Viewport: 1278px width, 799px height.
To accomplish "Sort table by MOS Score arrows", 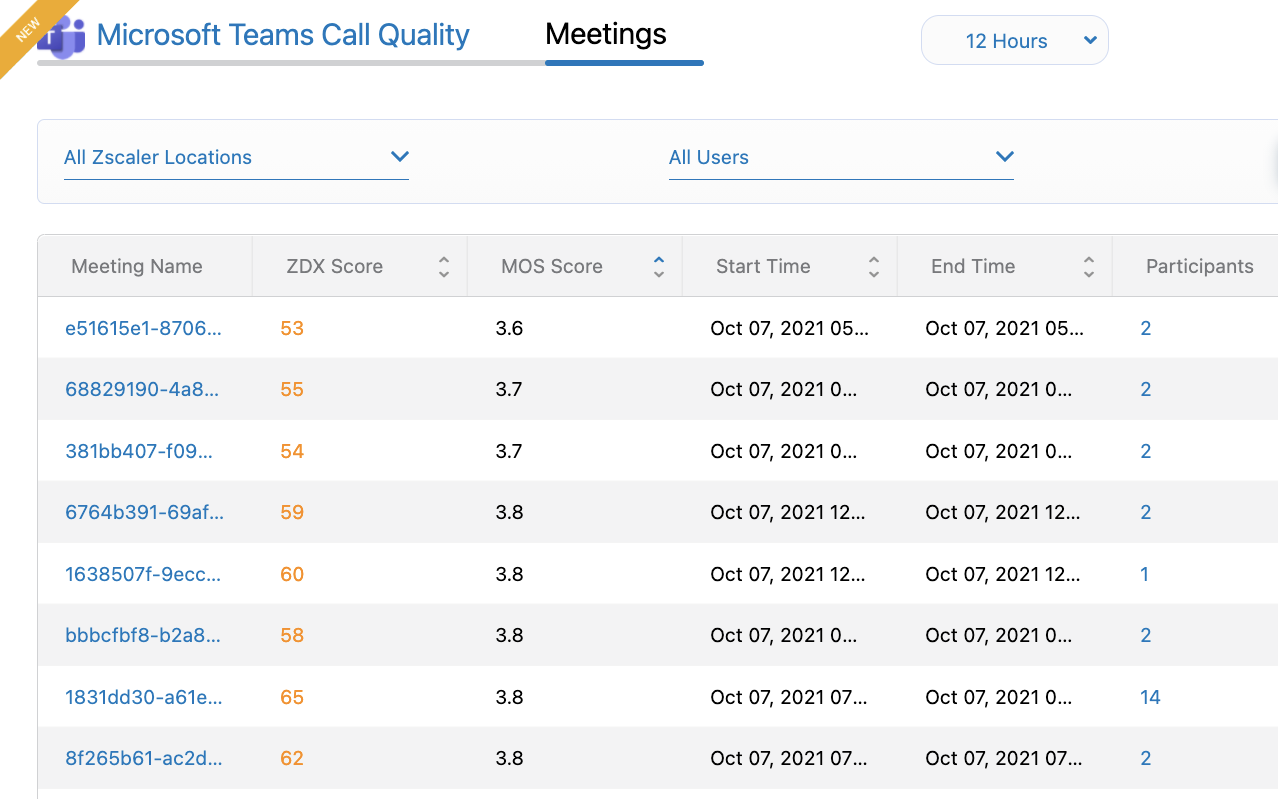I will pyautogui.click(x=658, y=267).
